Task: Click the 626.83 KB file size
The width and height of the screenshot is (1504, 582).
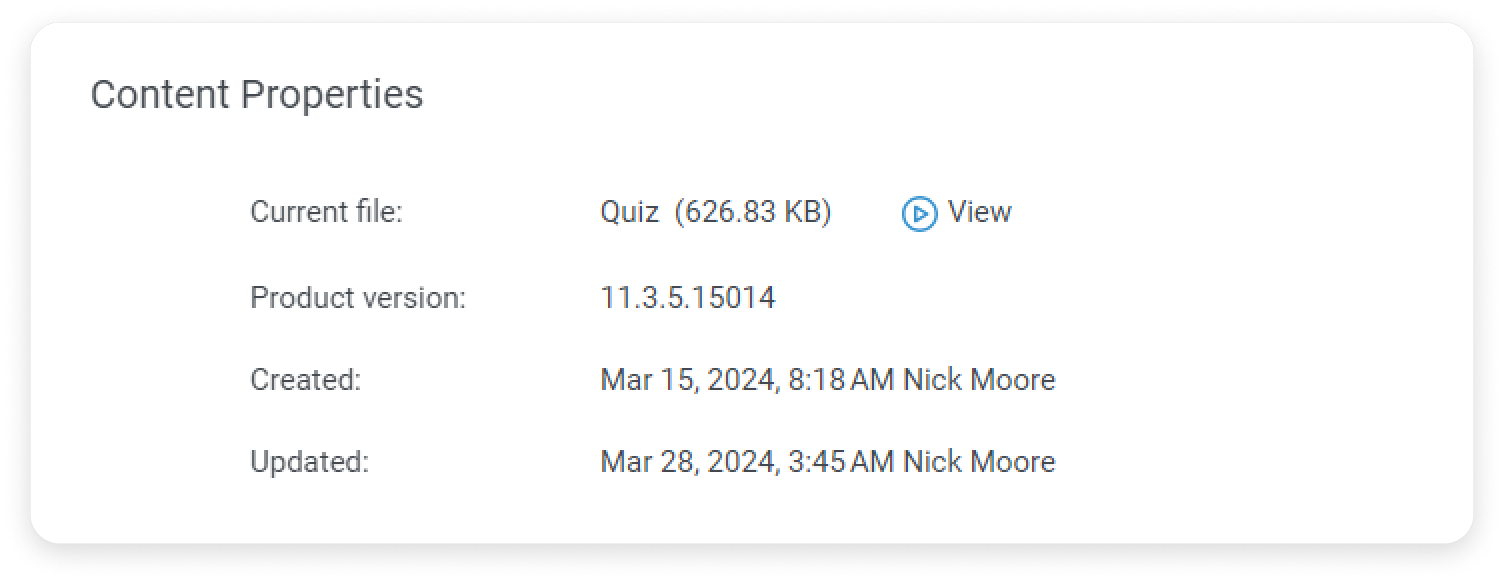Action: [753, 213]
